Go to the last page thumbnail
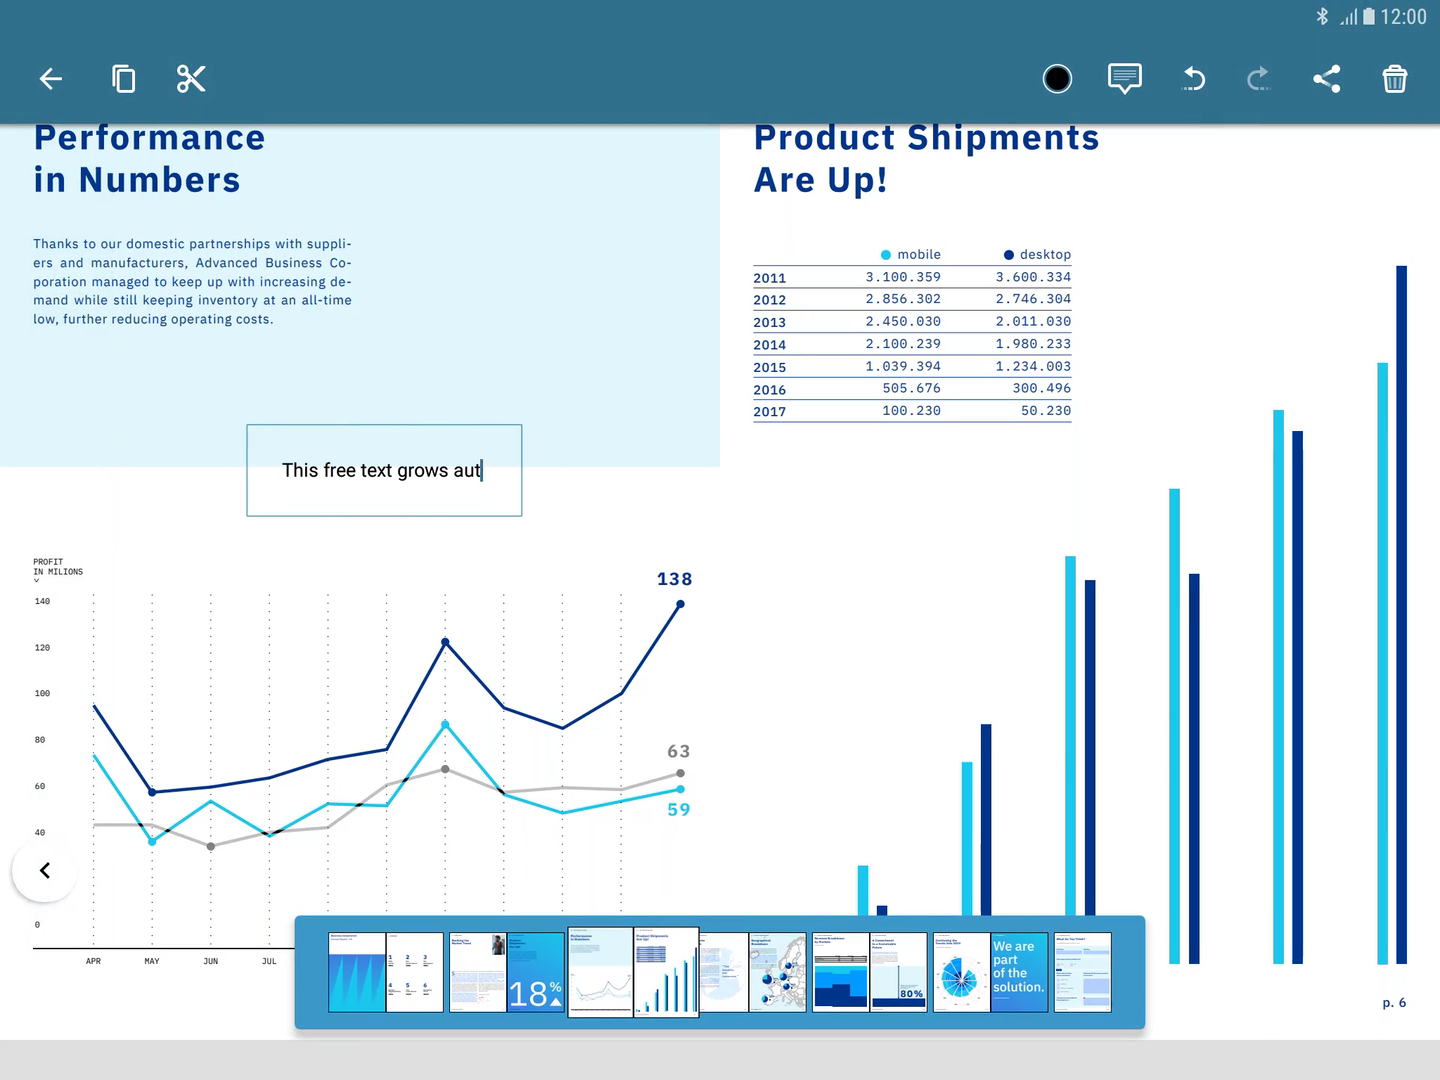 click(x=1082, y=972)
